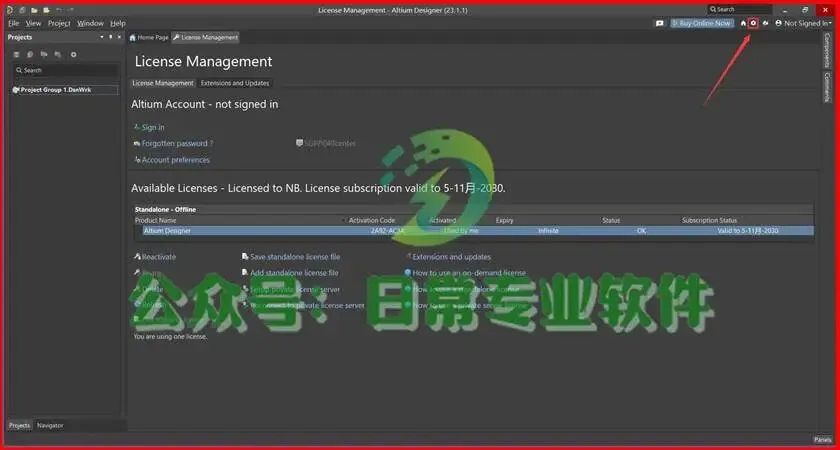Click the feedback chat bubble icon
Viewport: 840px width, 450px height.
click(659, 23)
